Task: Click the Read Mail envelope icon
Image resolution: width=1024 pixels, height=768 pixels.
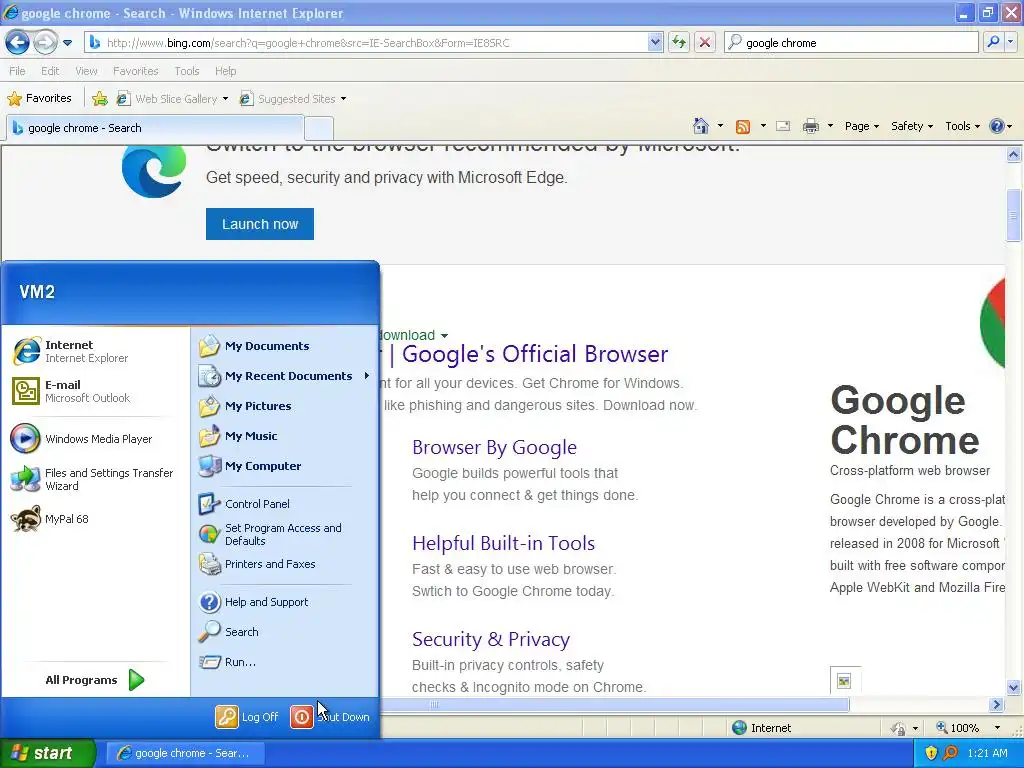Action: click(783, 126)
